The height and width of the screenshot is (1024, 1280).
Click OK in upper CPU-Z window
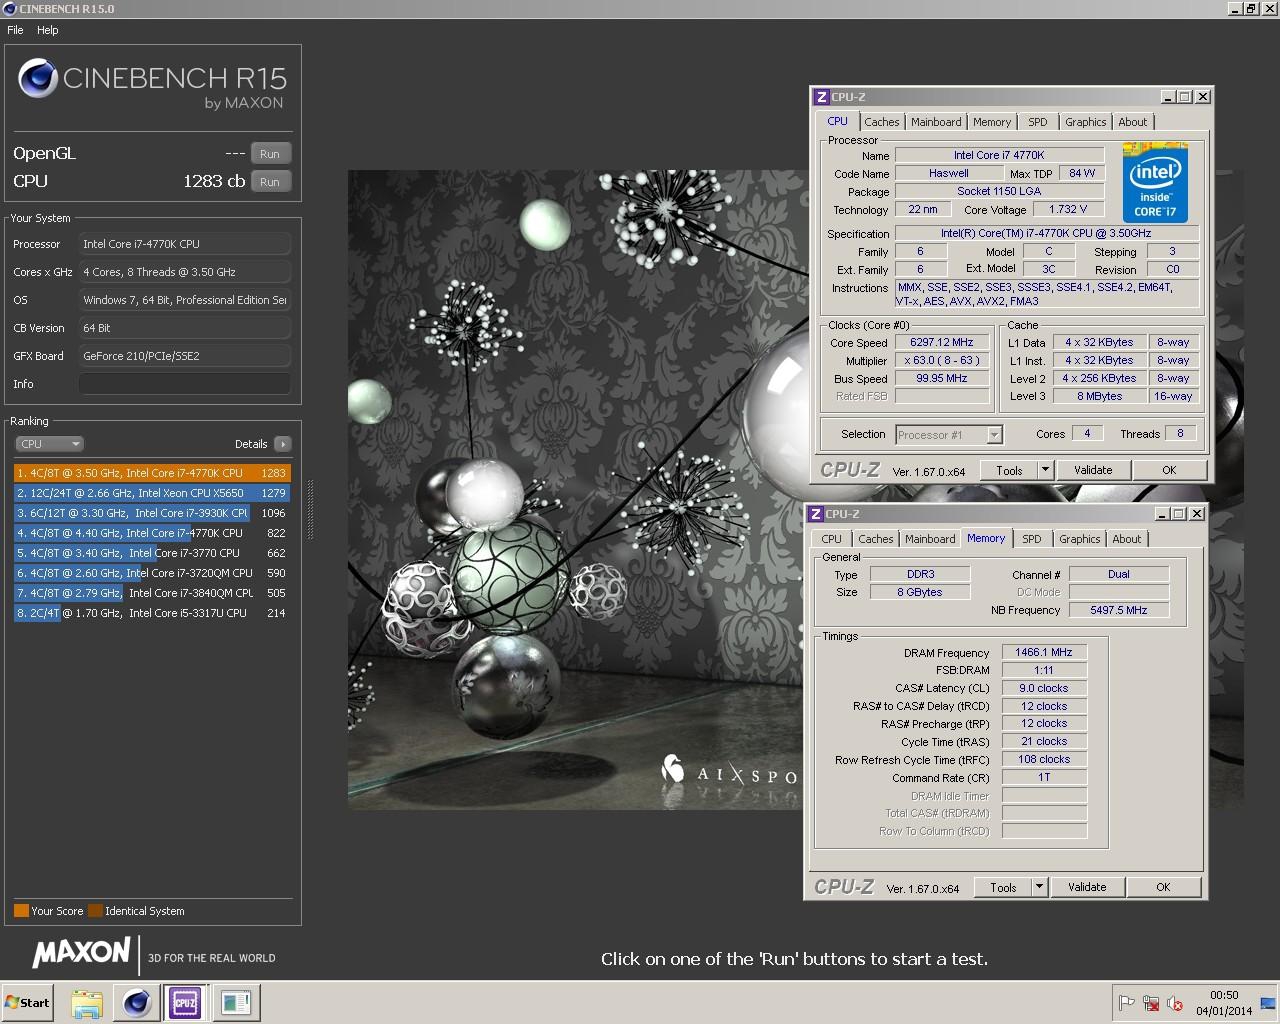click(x=1169, y=470)
